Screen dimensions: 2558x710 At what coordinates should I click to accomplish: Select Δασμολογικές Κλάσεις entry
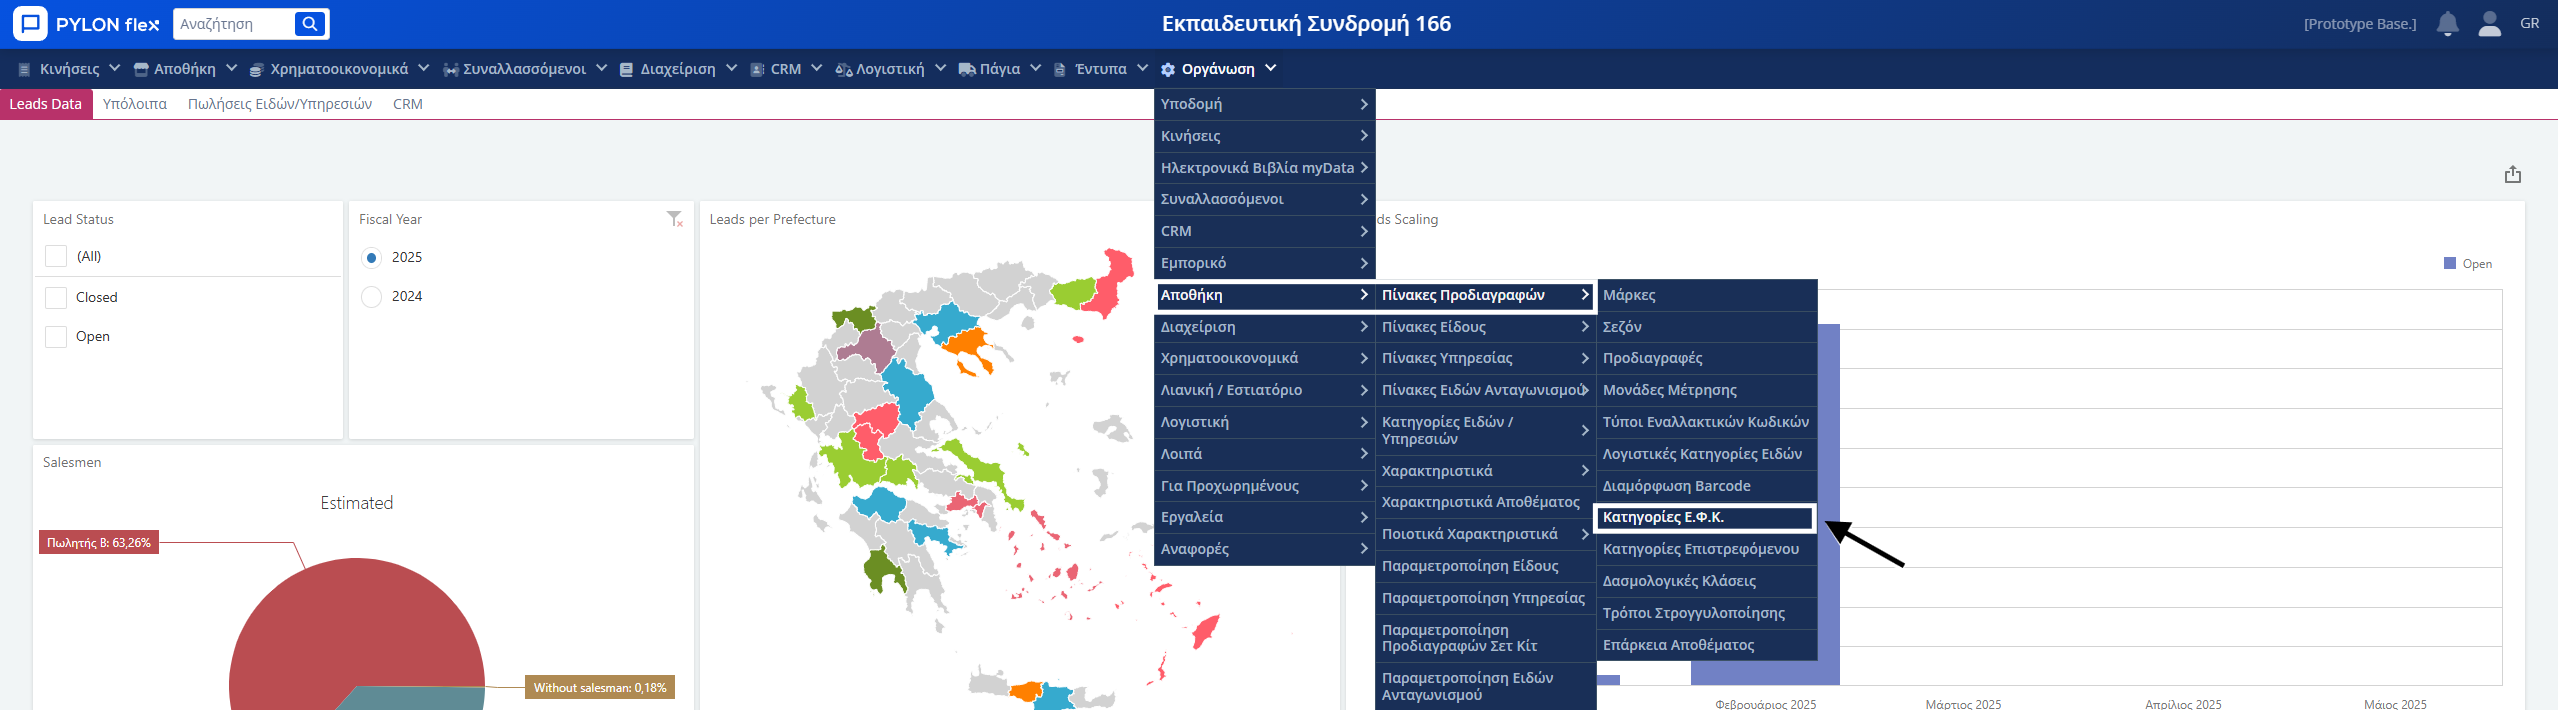(x=1706, y=581)
